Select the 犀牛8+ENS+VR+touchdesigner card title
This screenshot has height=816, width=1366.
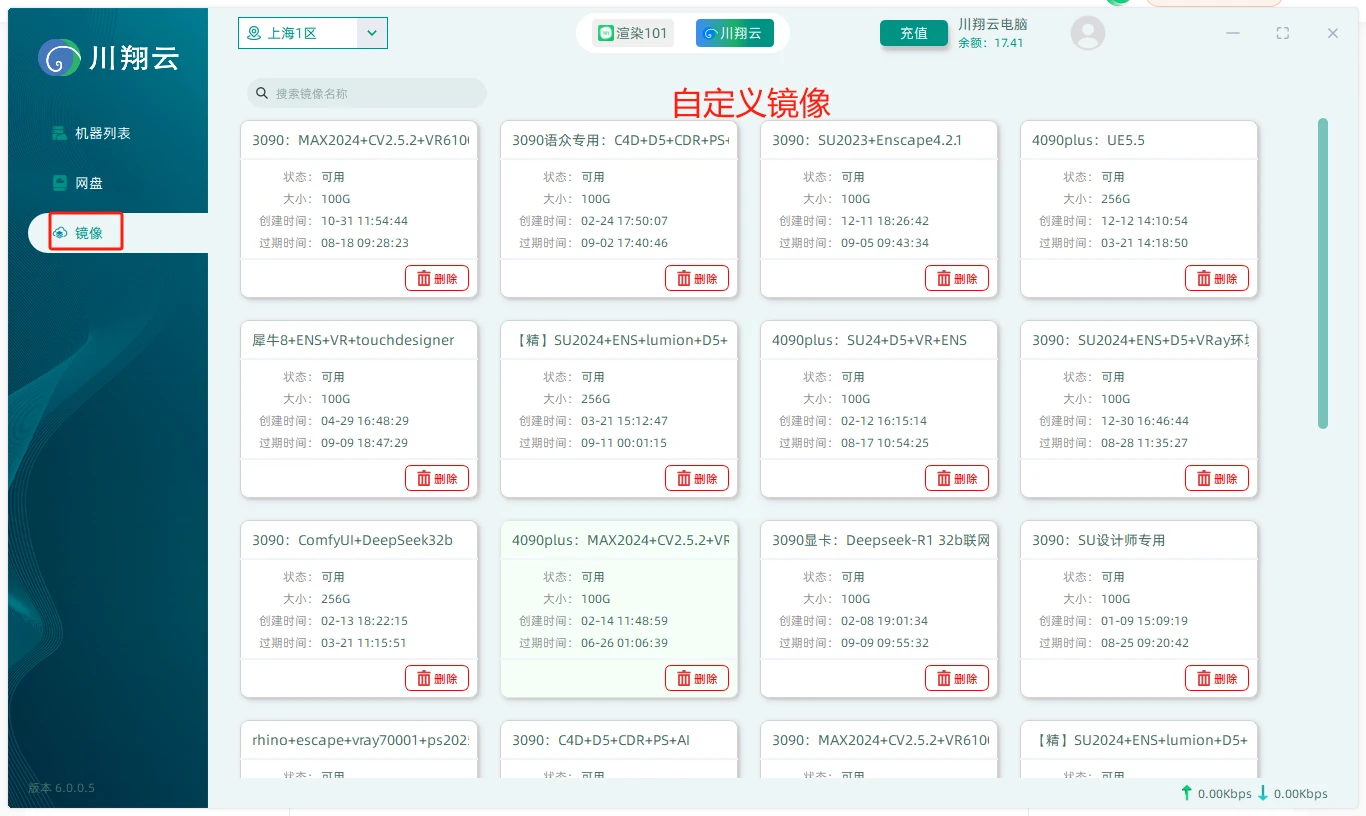tap(353, 340)
